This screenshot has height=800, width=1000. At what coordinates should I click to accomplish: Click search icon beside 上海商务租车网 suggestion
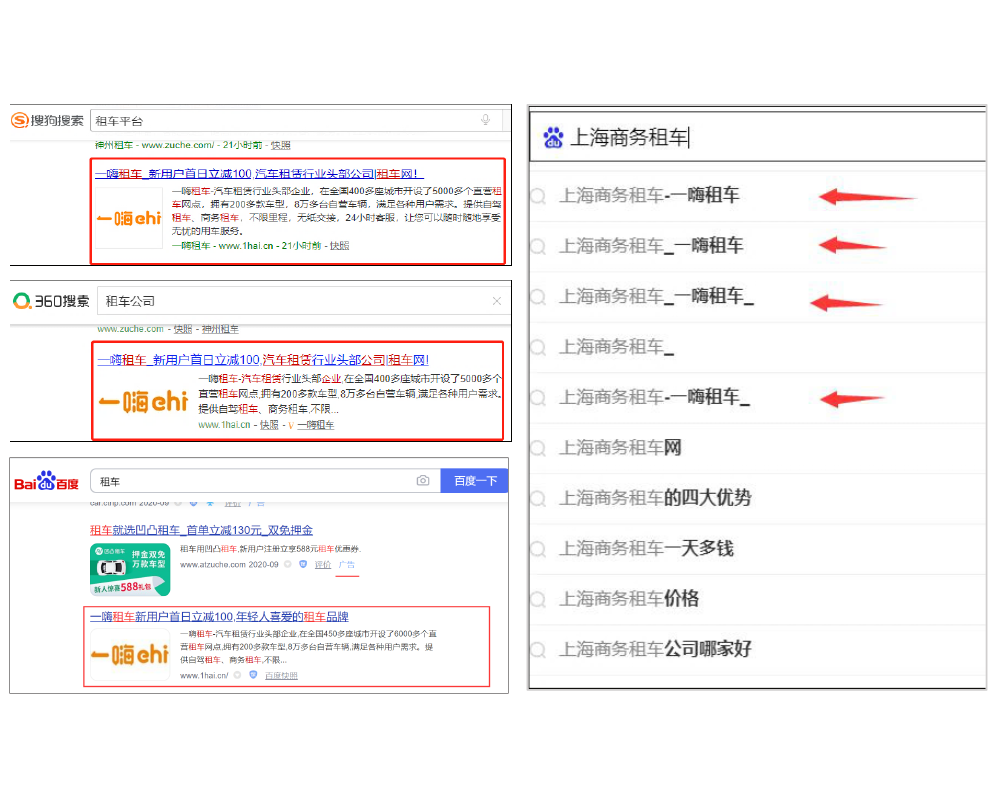(x=538, y=448)
